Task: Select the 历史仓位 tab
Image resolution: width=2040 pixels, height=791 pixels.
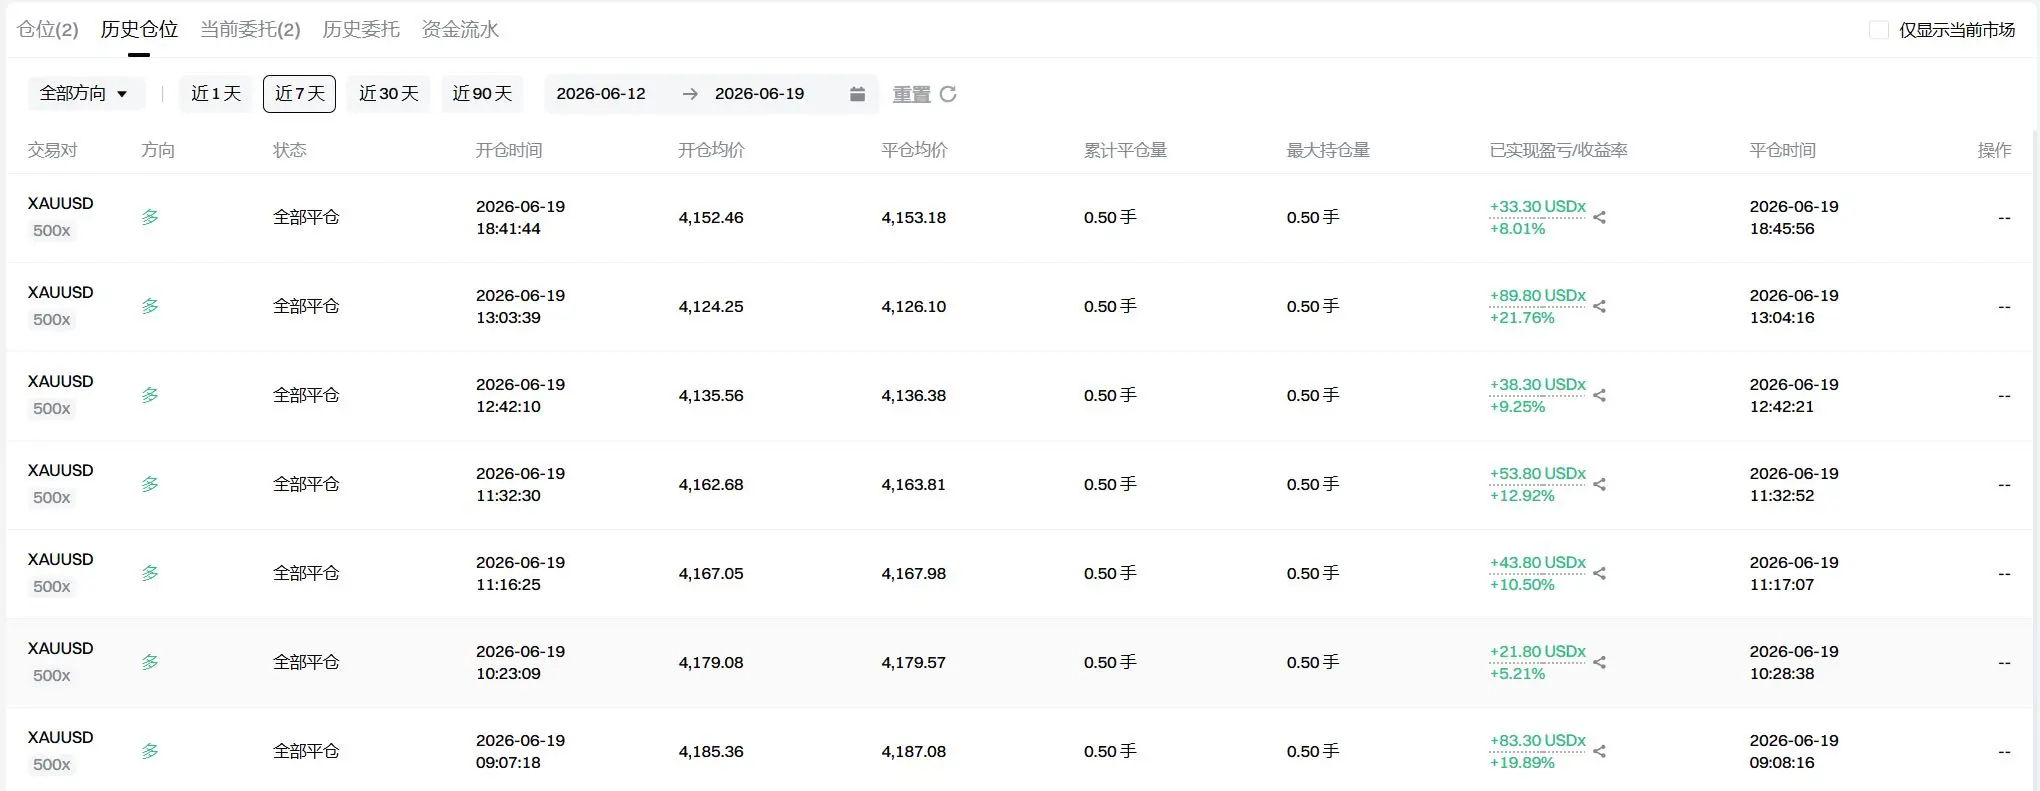Action: (139, 29)
